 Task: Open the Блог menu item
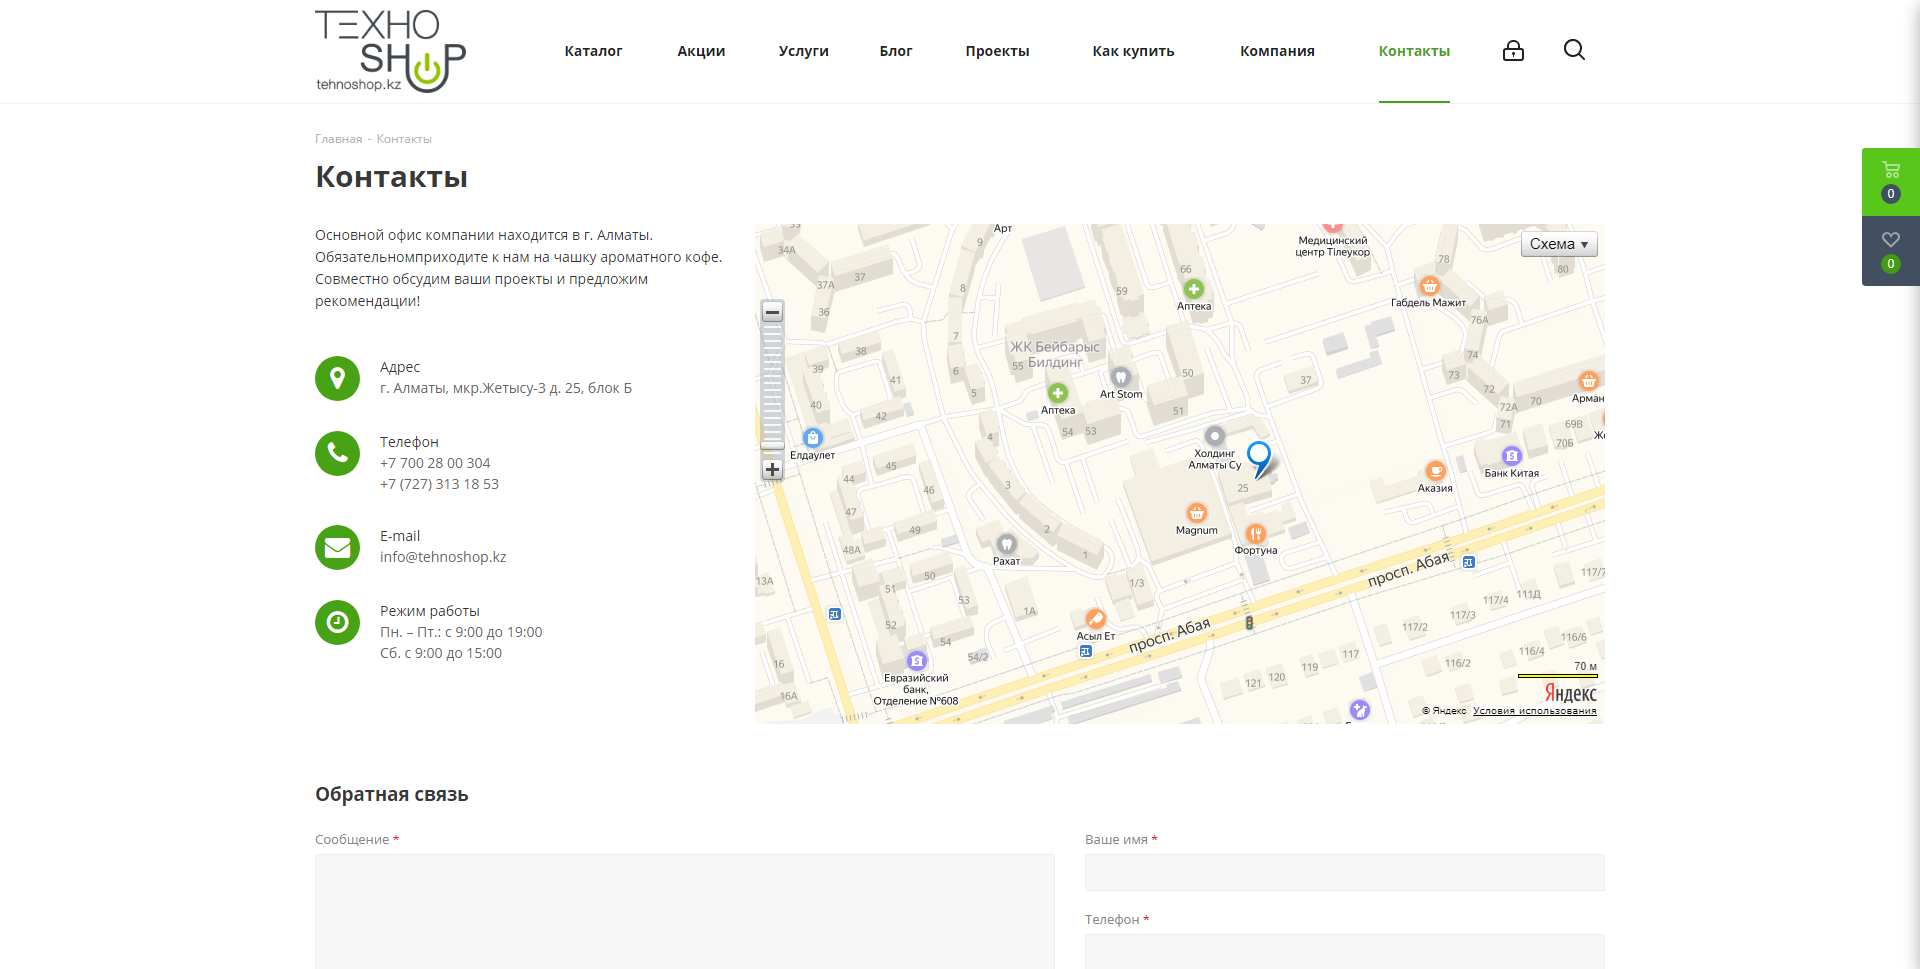point(896,51)
